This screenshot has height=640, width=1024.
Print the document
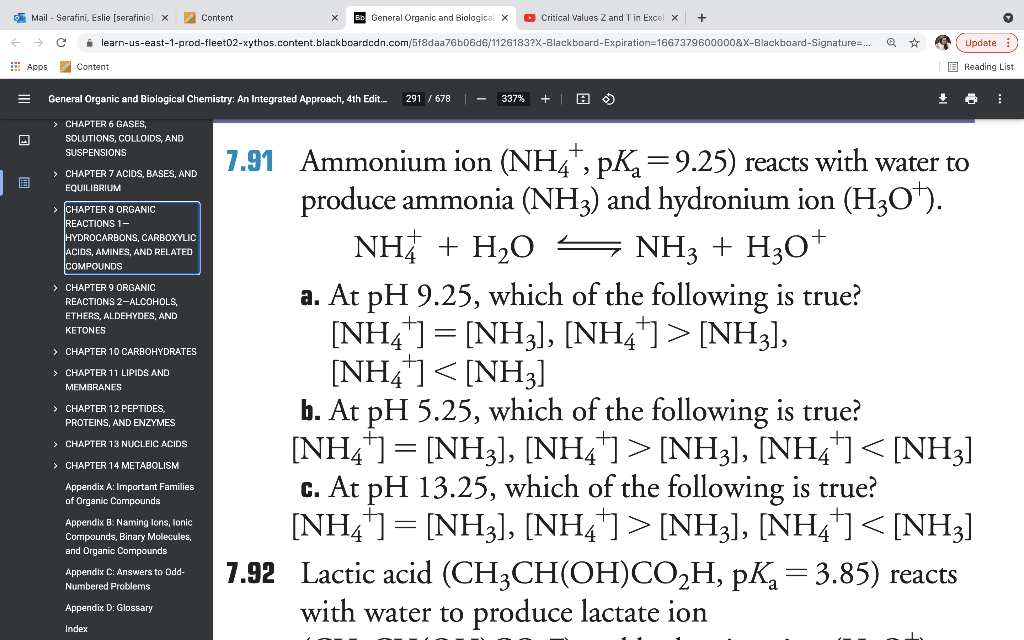pos(971,99)
